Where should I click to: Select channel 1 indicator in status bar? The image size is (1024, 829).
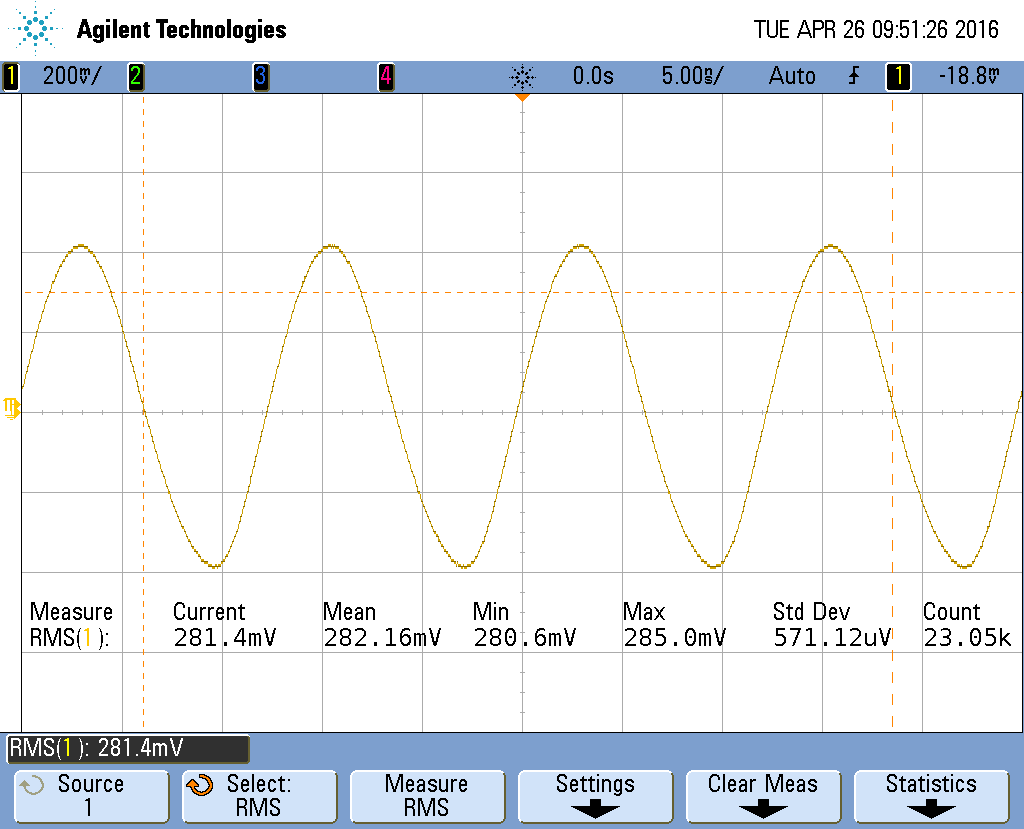10,76
